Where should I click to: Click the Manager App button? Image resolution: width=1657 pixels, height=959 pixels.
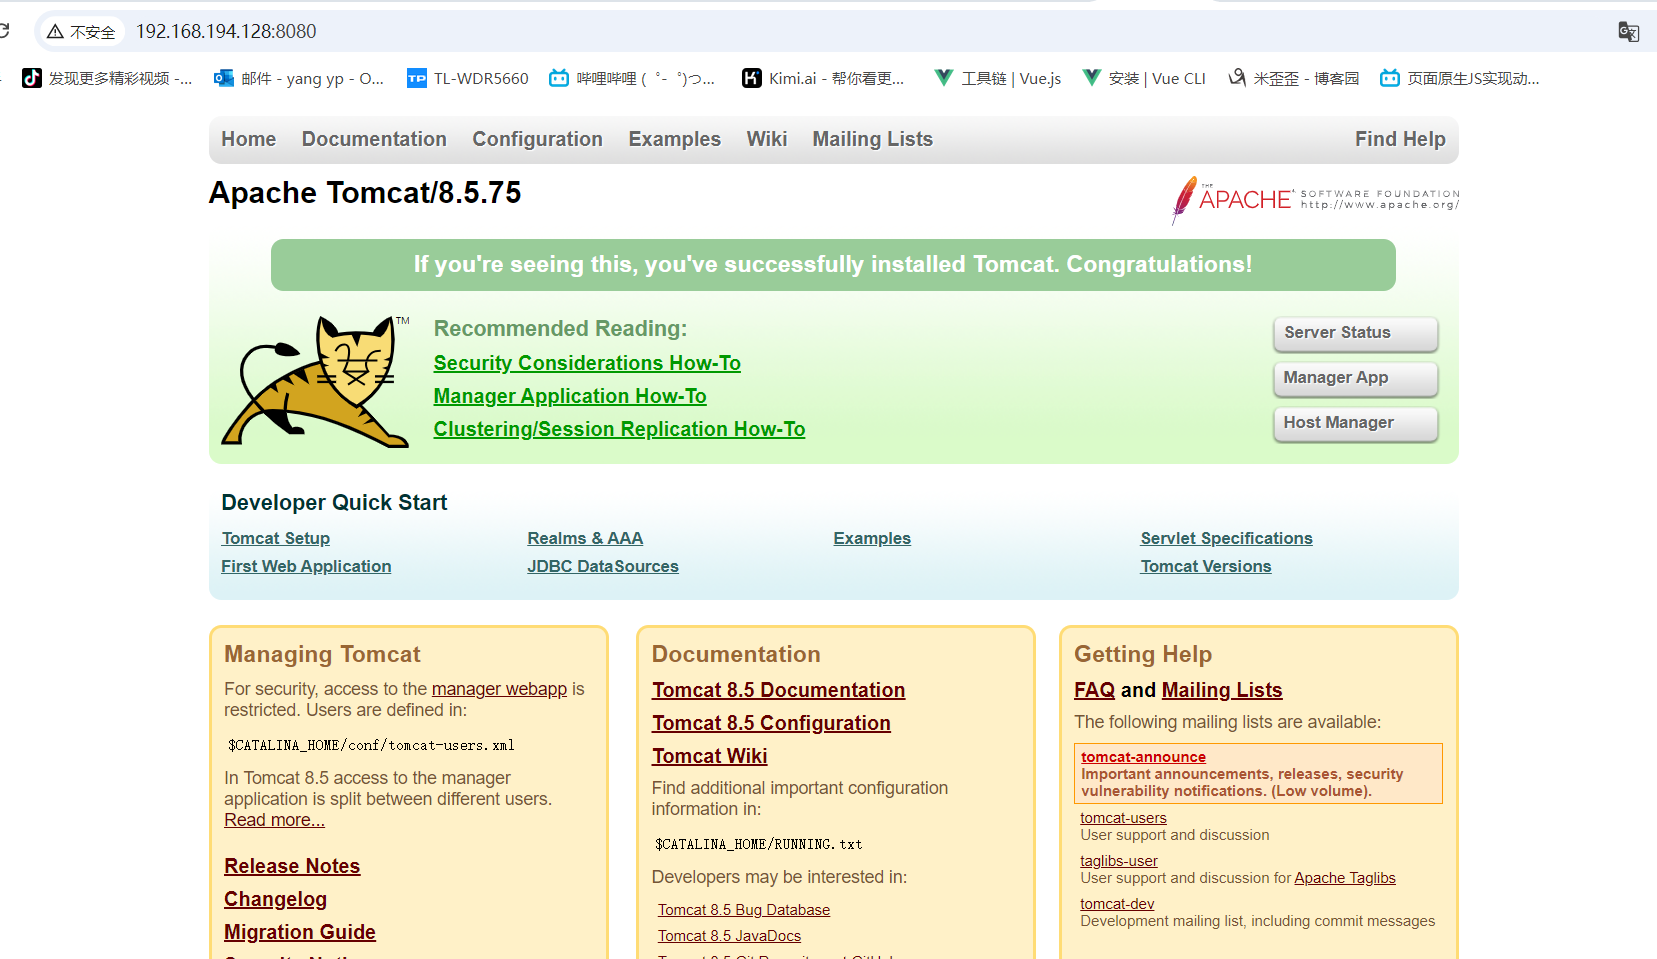click(1355, 378)
